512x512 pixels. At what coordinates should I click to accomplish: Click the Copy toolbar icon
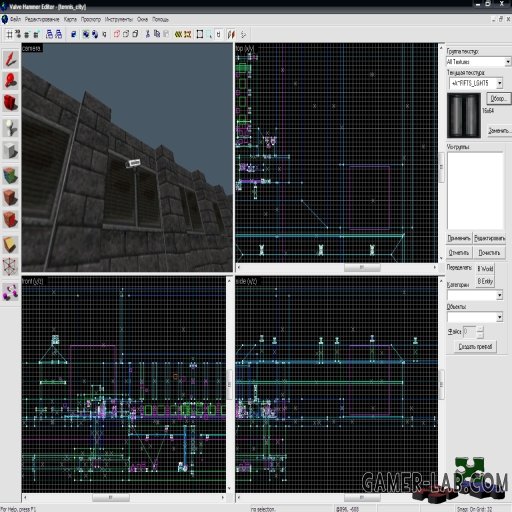click(157, 34)
